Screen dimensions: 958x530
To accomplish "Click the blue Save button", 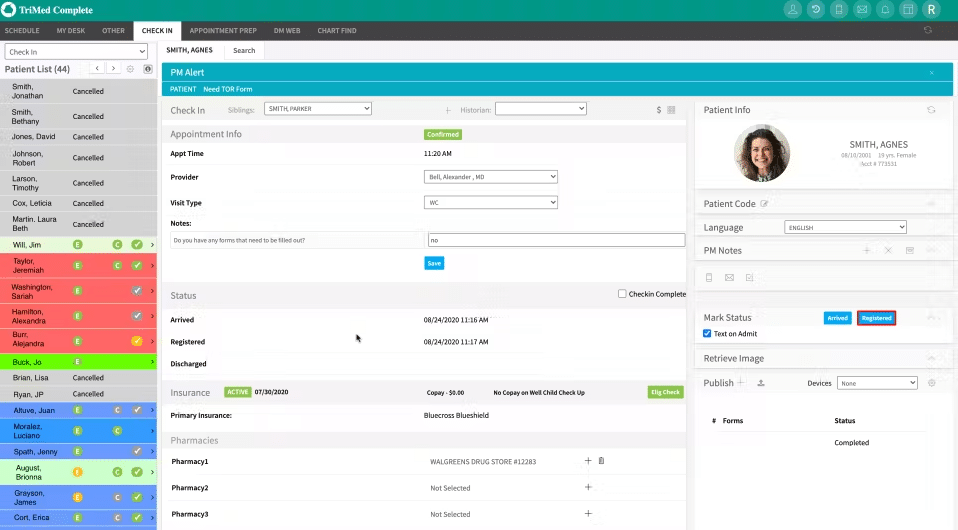I will pyautogui.click(x=434, y=263).
